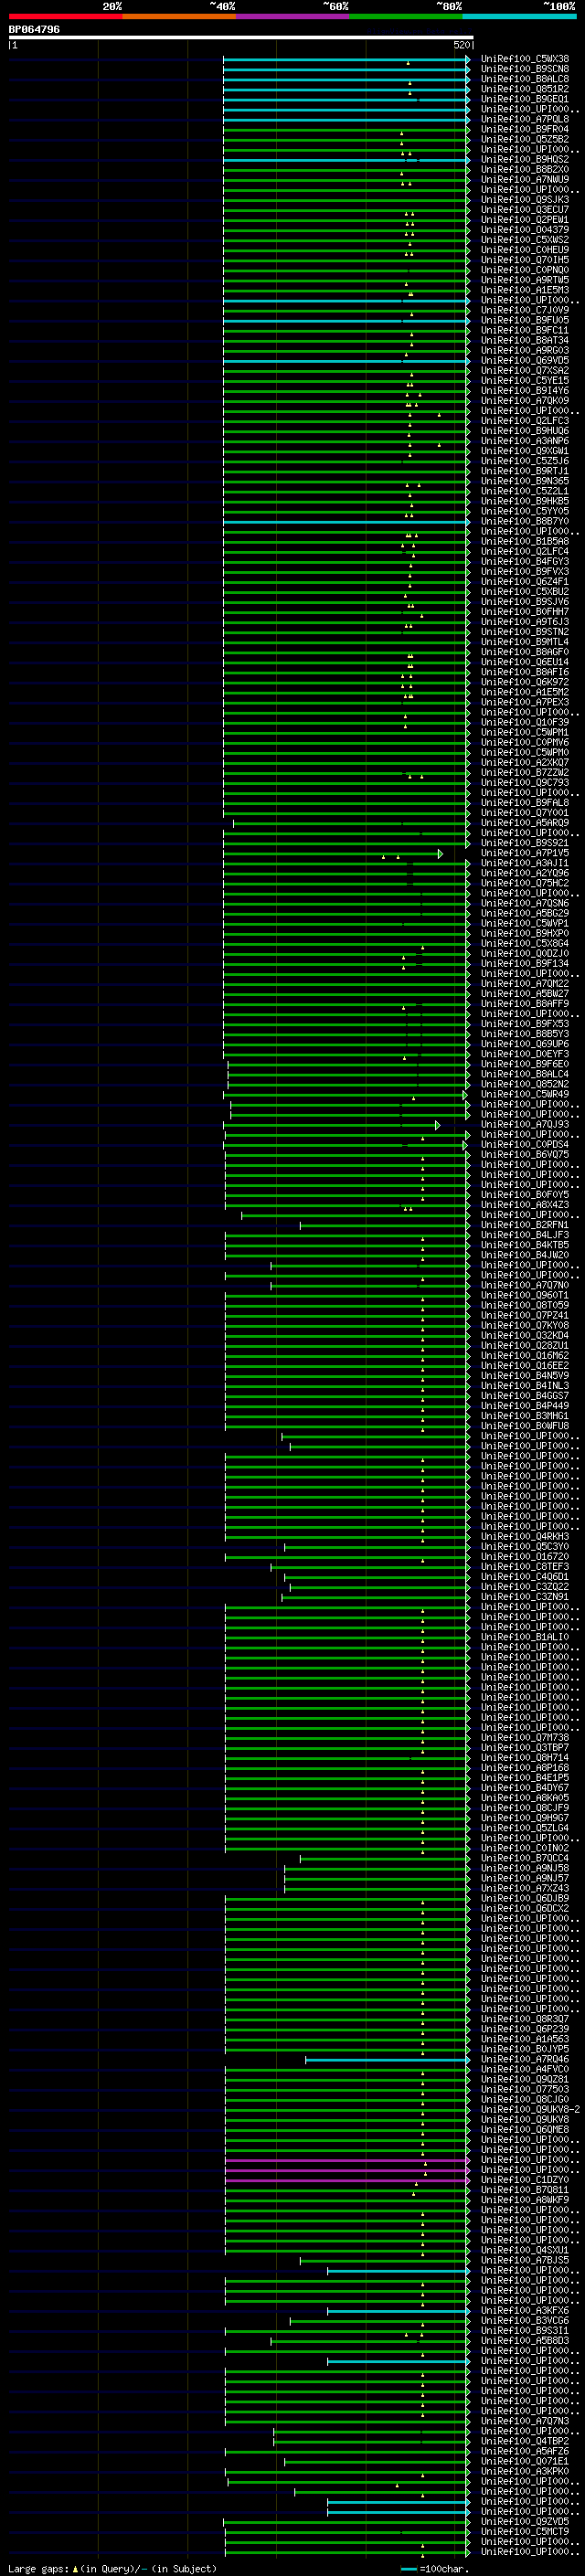Select the UniRef100_A7BJS5 label
This screenshot has width=585, height=2576.
click(x=525, y=2260)
